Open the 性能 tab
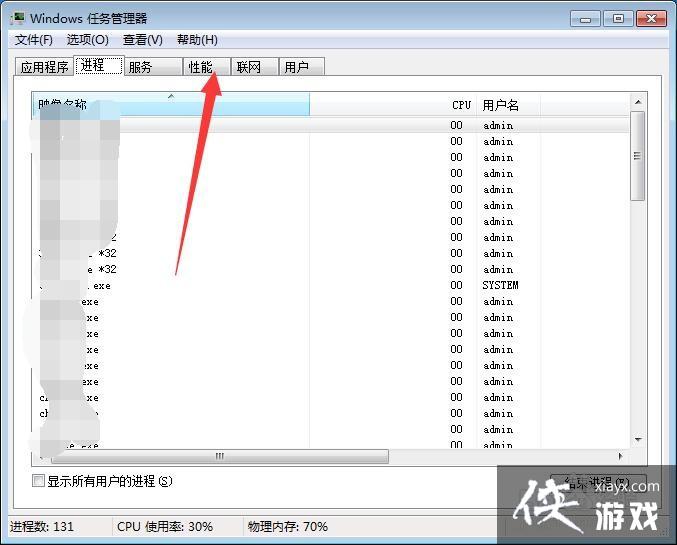Viewport: 677px width, 545px height. tap(206, 67)
